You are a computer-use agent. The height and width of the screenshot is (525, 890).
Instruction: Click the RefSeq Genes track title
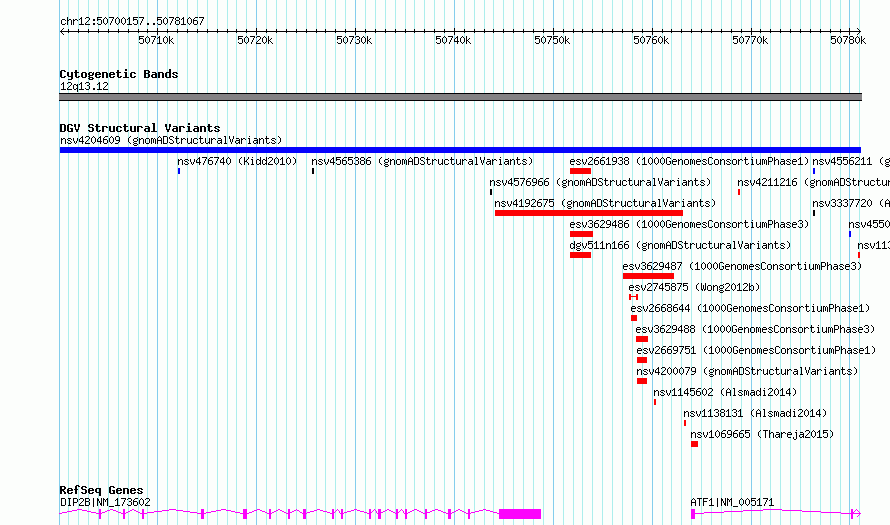(101, 490)
